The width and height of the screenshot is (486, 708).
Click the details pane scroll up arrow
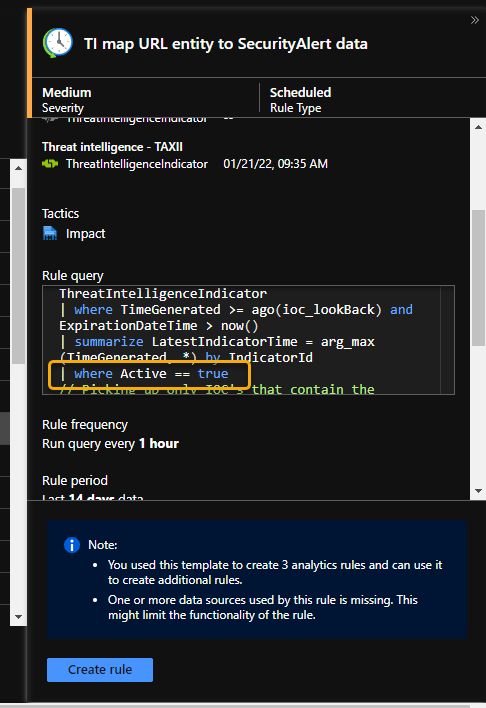coord(478,127)
